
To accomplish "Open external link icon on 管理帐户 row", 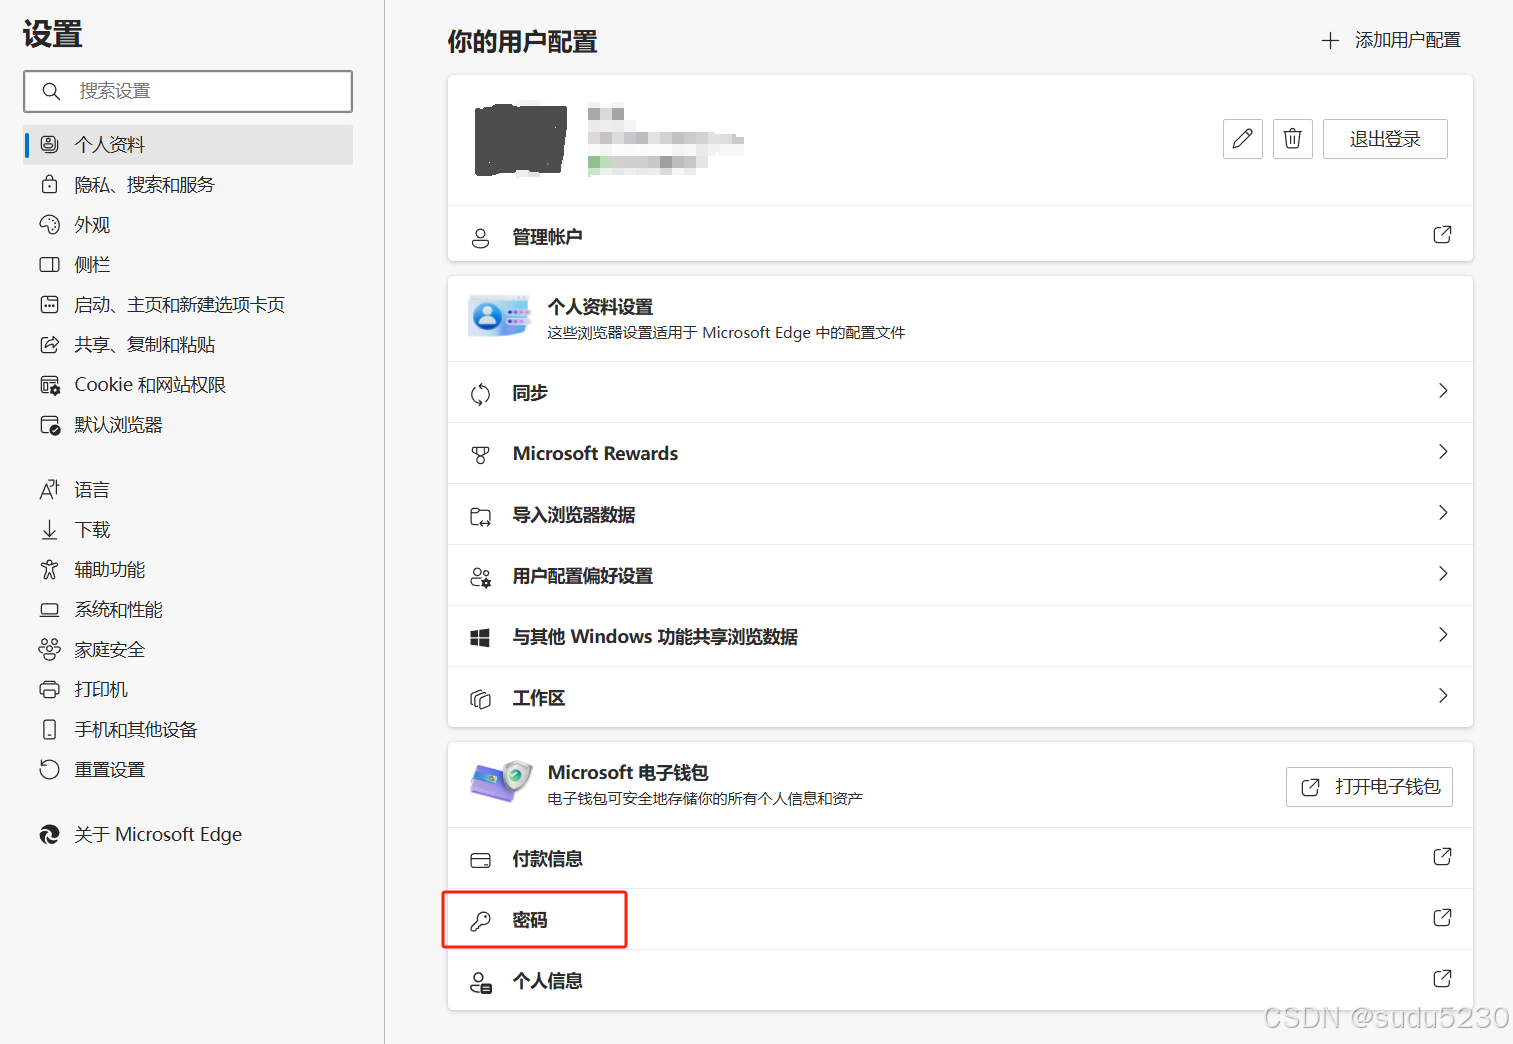I will 1442,235.
